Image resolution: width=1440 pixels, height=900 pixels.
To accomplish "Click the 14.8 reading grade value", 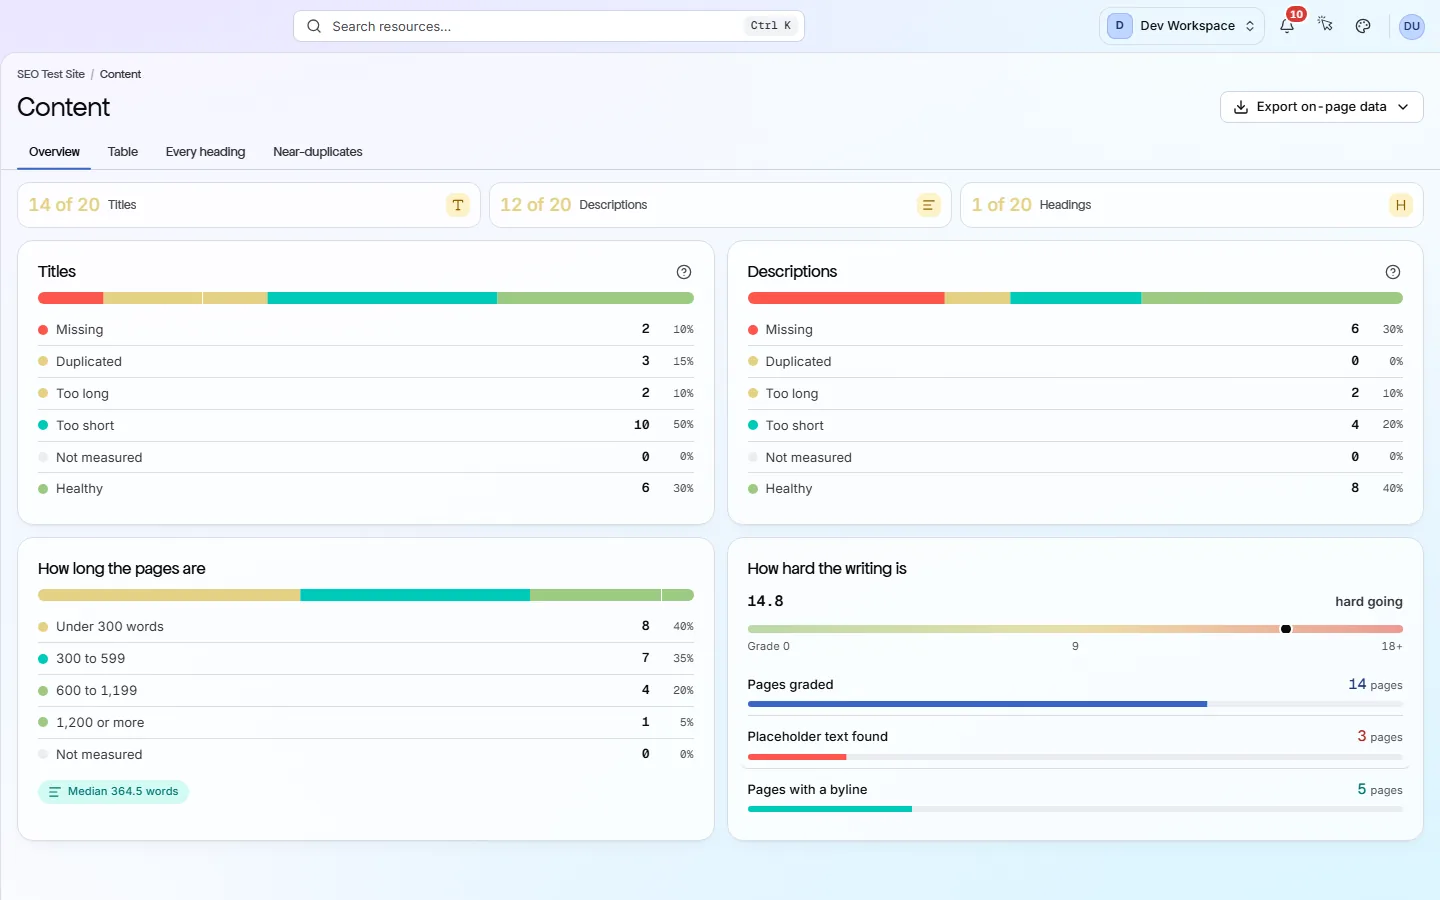I will click(765, 601).
